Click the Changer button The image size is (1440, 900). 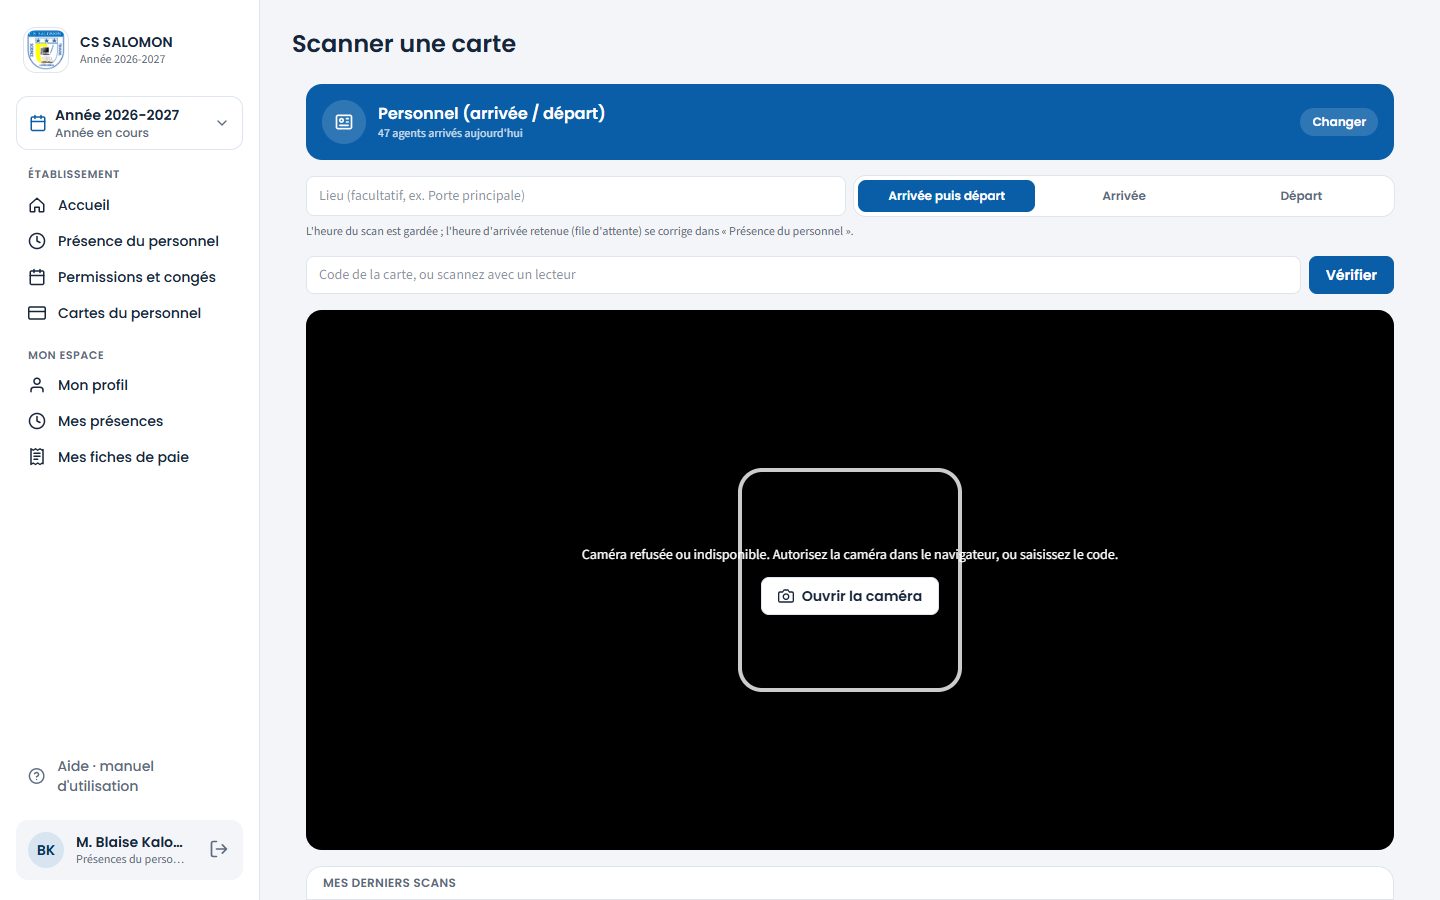[x=1339, y=122]
